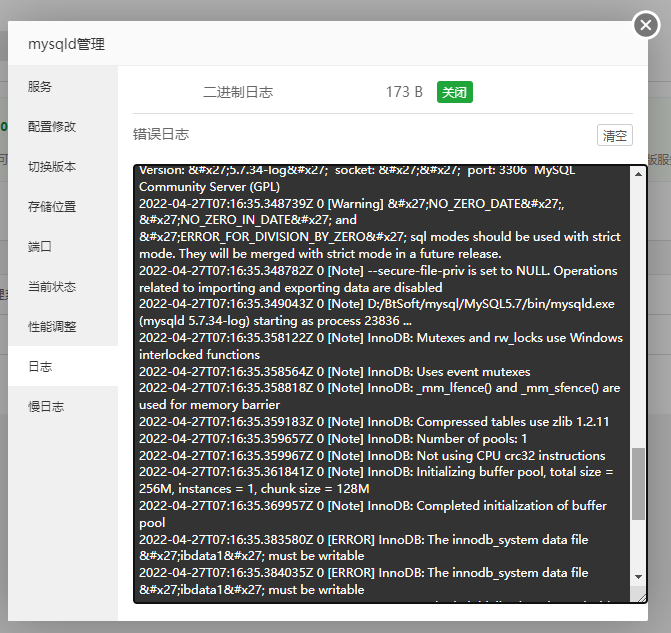The image size is (671, 633).
Task: Click the 二进制日志 label
Action: pyautogui.click(x=238, y=92)
